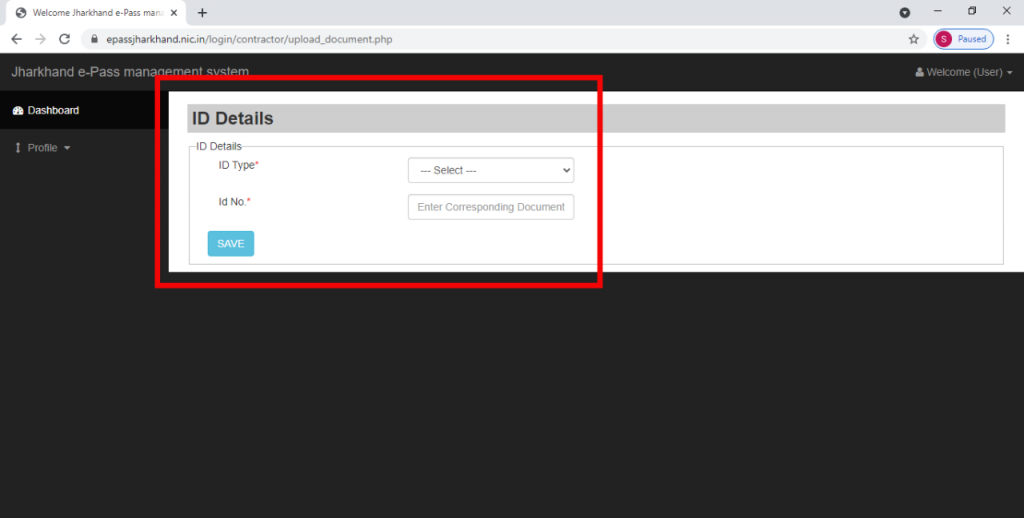Click the browser forward arrow

40,39
